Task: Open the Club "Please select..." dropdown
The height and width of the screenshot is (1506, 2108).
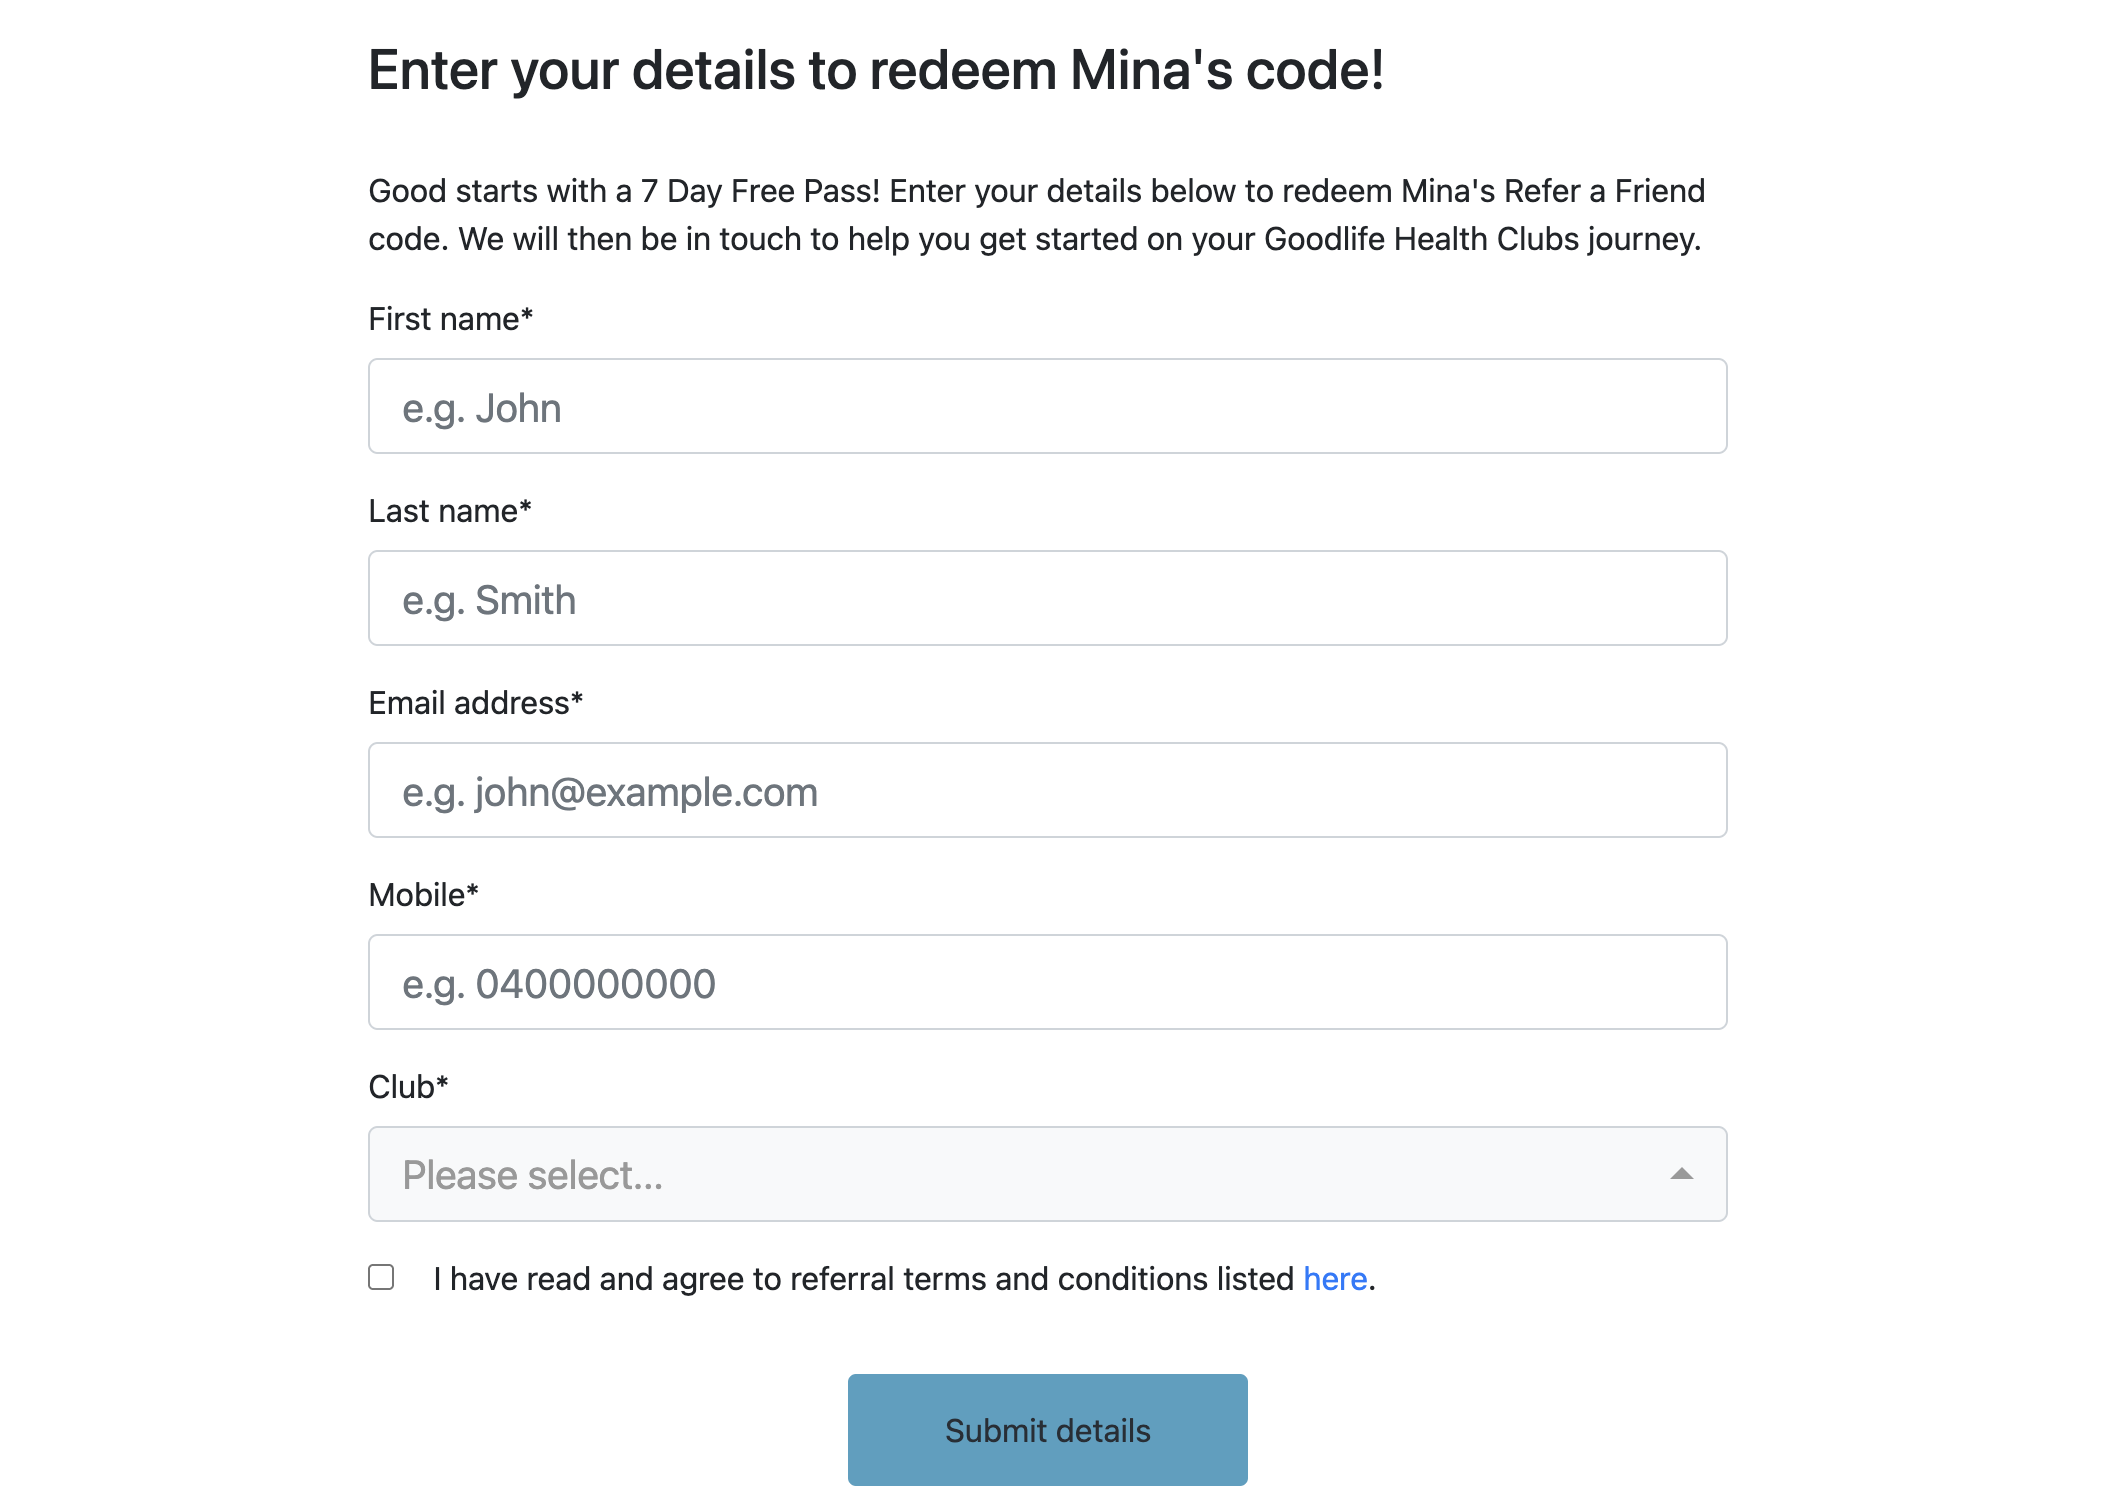Action: click(1047, 1174)
